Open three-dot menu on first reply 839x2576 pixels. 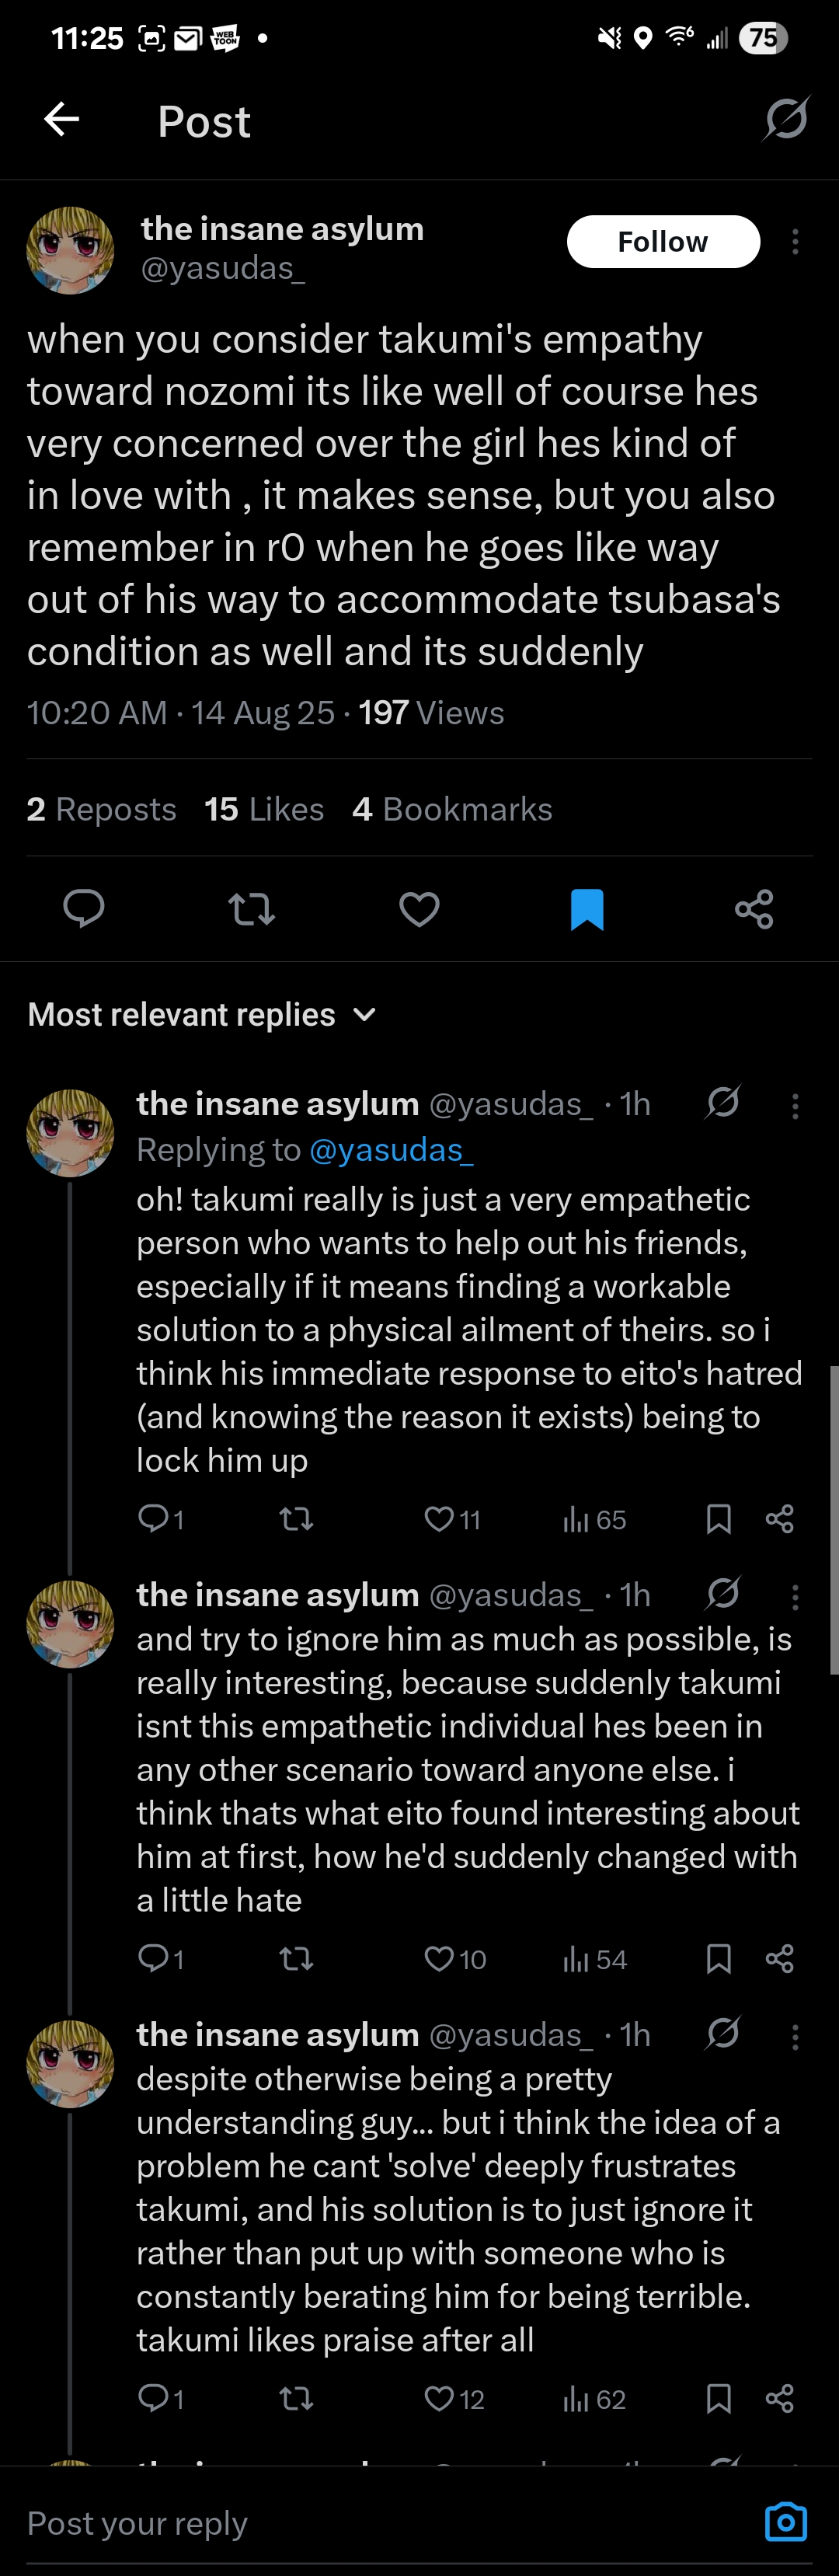coord(795,1105)
